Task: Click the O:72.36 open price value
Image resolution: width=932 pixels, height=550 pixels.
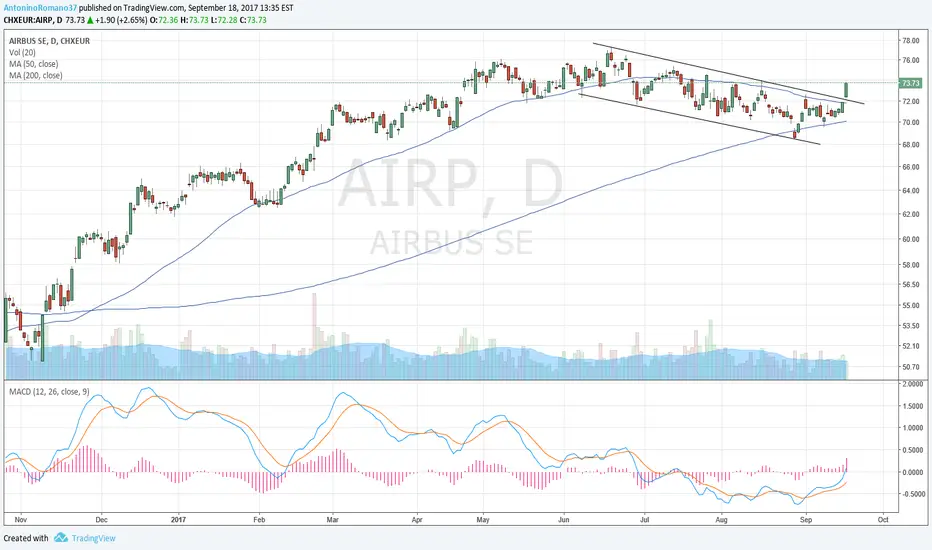Action: click(164, 20)
